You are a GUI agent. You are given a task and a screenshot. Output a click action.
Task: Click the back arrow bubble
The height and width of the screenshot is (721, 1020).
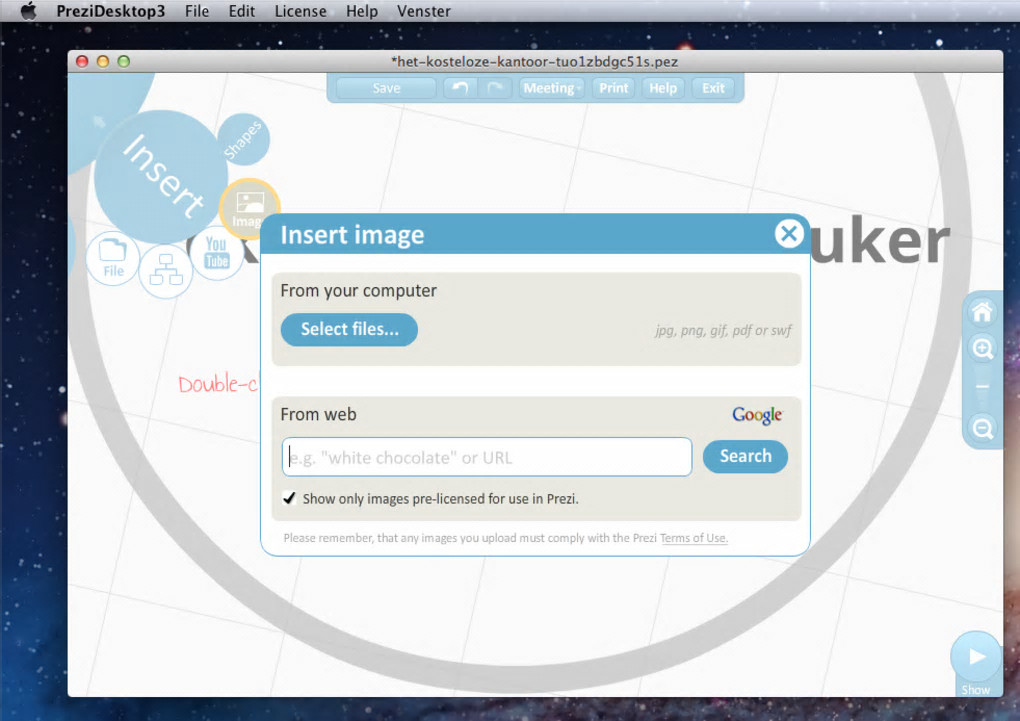pyautogui.click(x=100, y=121)
